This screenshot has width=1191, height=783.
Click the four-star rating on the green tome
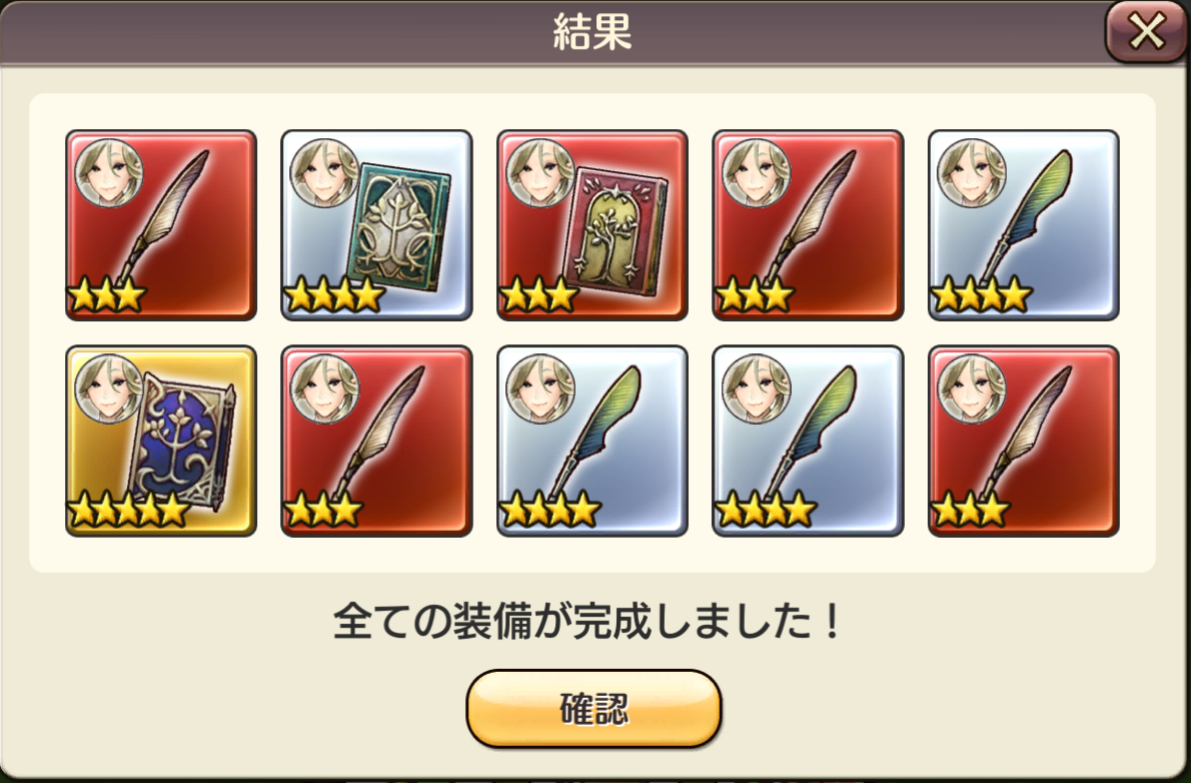click(333, 294)
